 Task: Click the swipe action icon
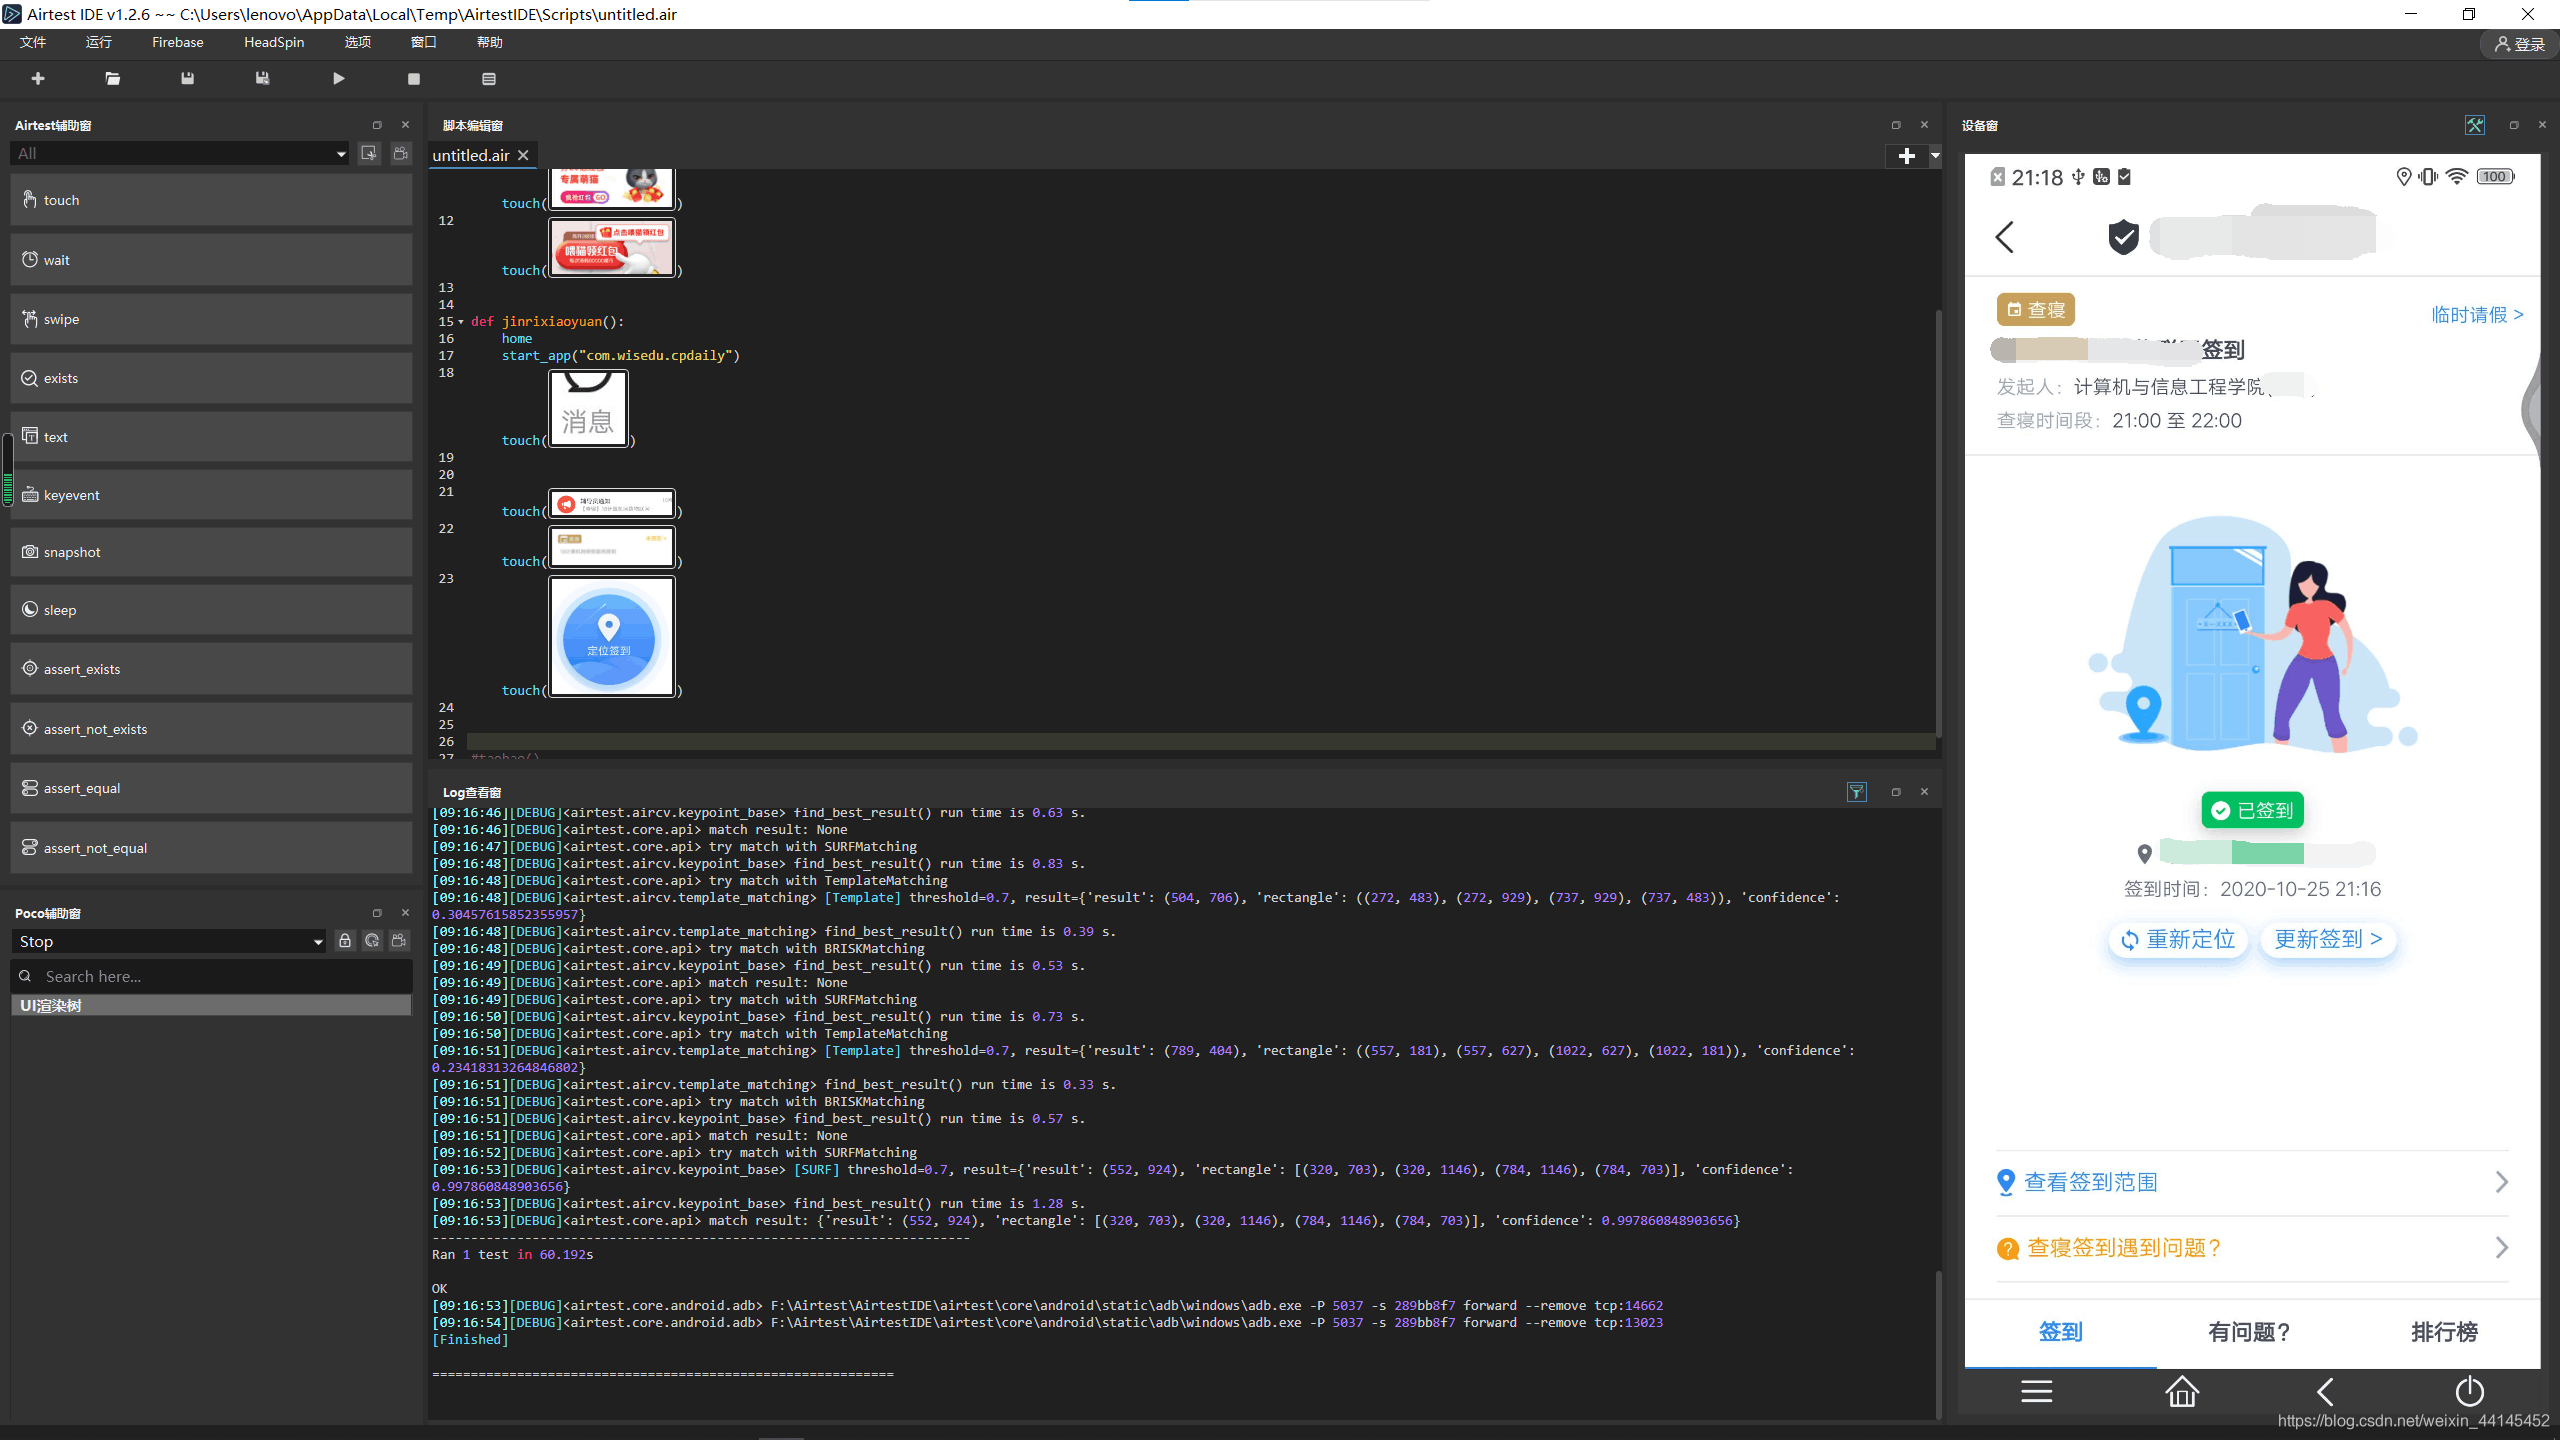[28, 318]
